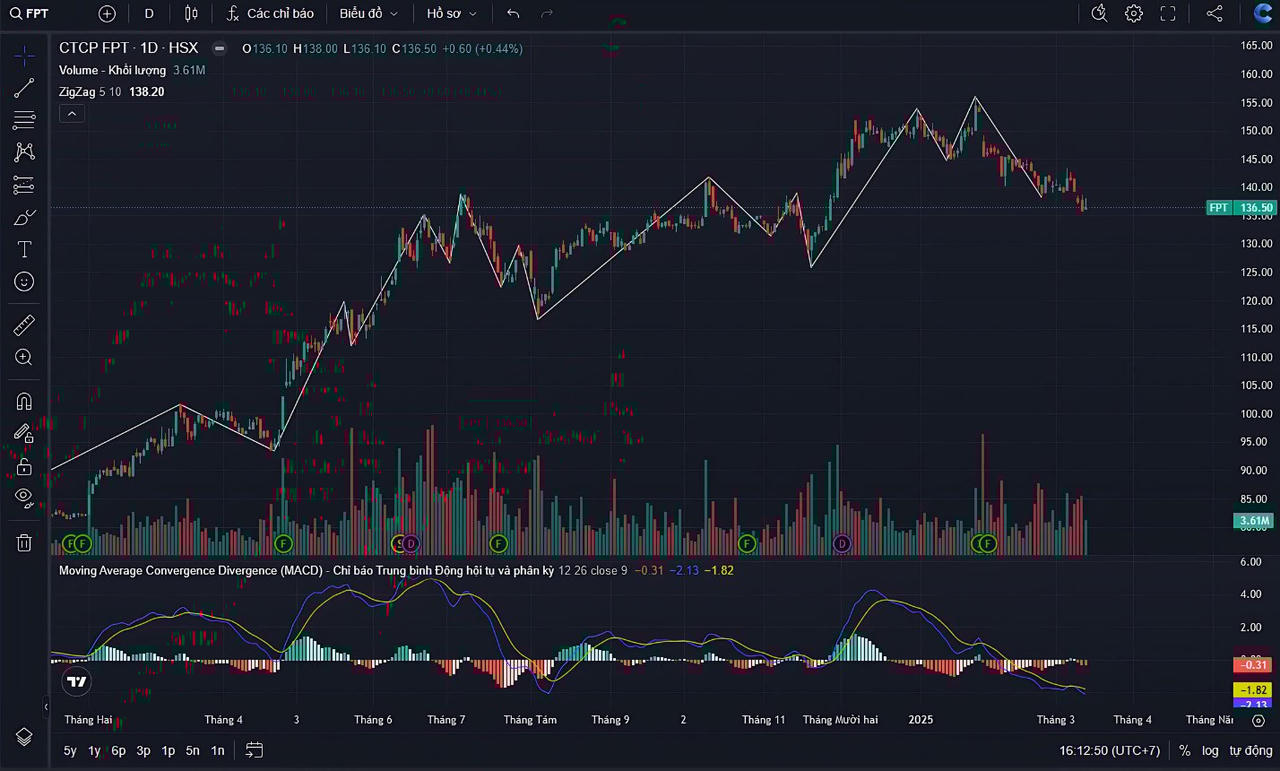Enter fullscreen mode
Image resolution: width=1280 pixels, height=771 pixels.
pyautogui.click(x=1168, y=14)
